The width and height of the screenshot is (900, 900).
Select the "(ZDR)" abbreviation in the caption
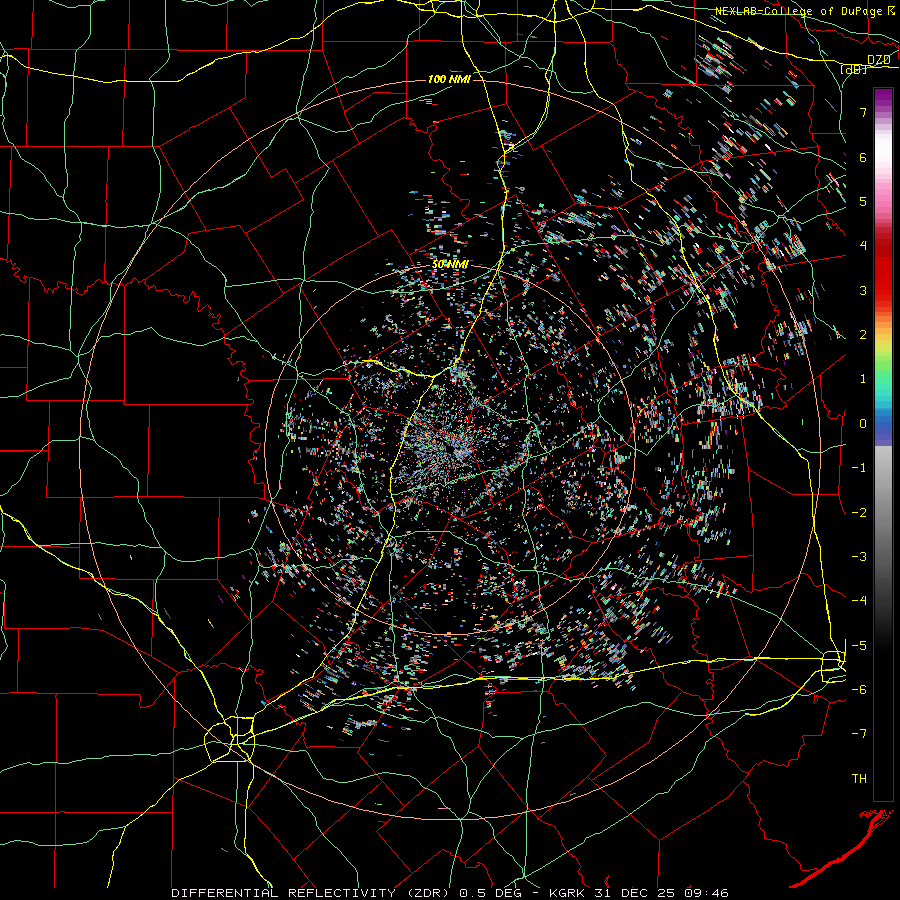[428, 893]
